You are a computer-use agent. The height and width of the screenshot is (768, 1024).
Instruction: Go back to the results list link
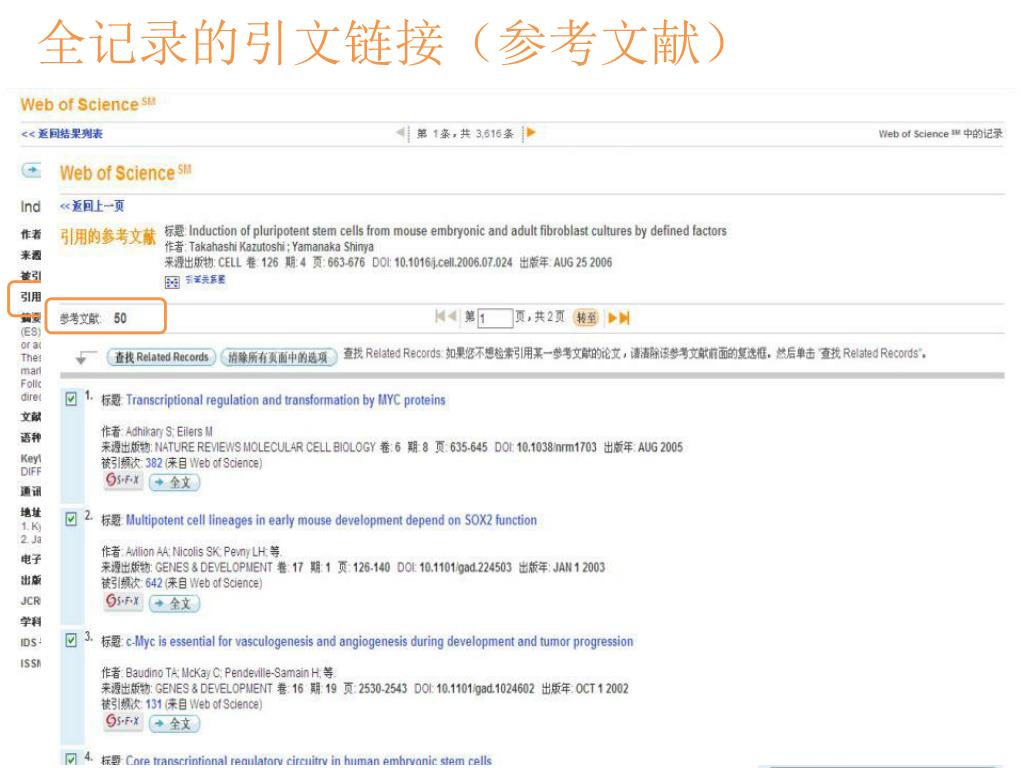click(x=62, y=134)
